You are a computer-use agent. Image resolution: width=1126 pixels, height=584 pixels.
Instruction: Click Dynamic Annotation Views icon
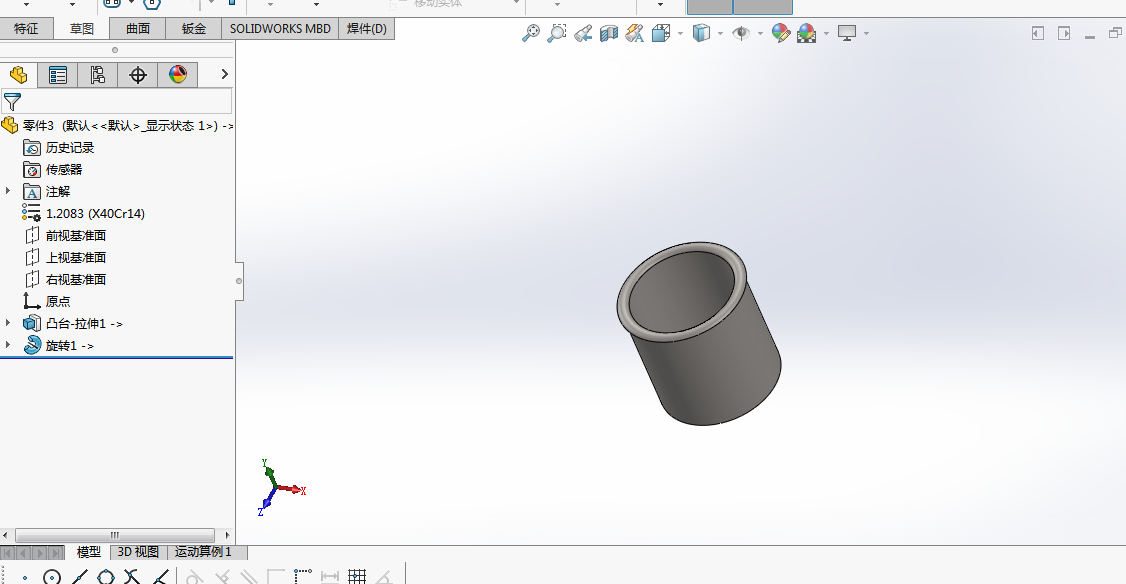click(x=635, y=33)
